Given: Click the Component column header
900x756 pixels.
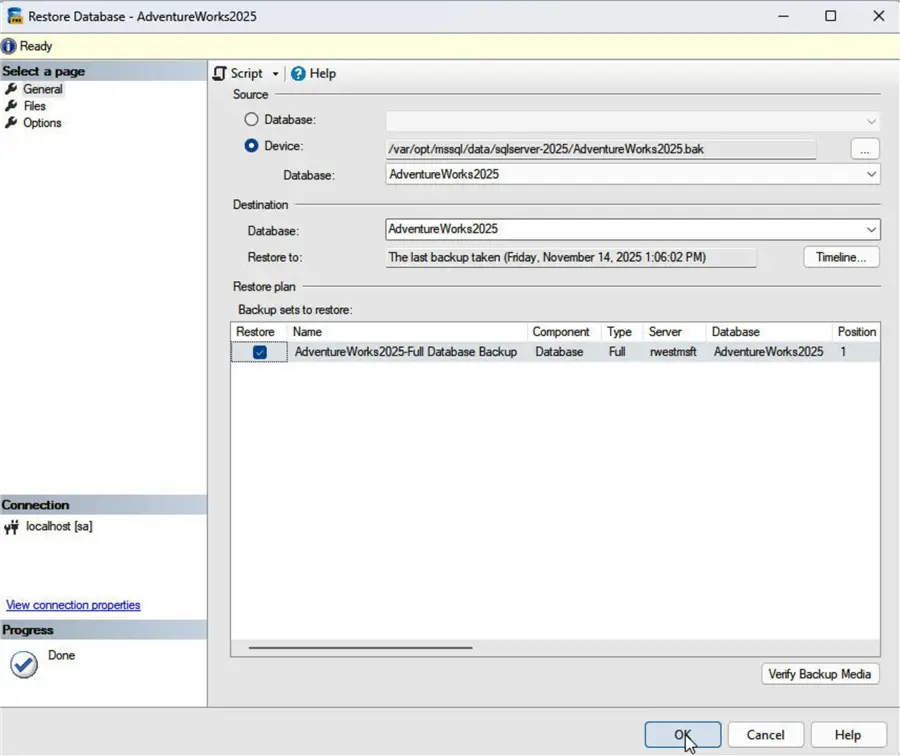Looking at the screenshot, I should [x=564, y=332].
